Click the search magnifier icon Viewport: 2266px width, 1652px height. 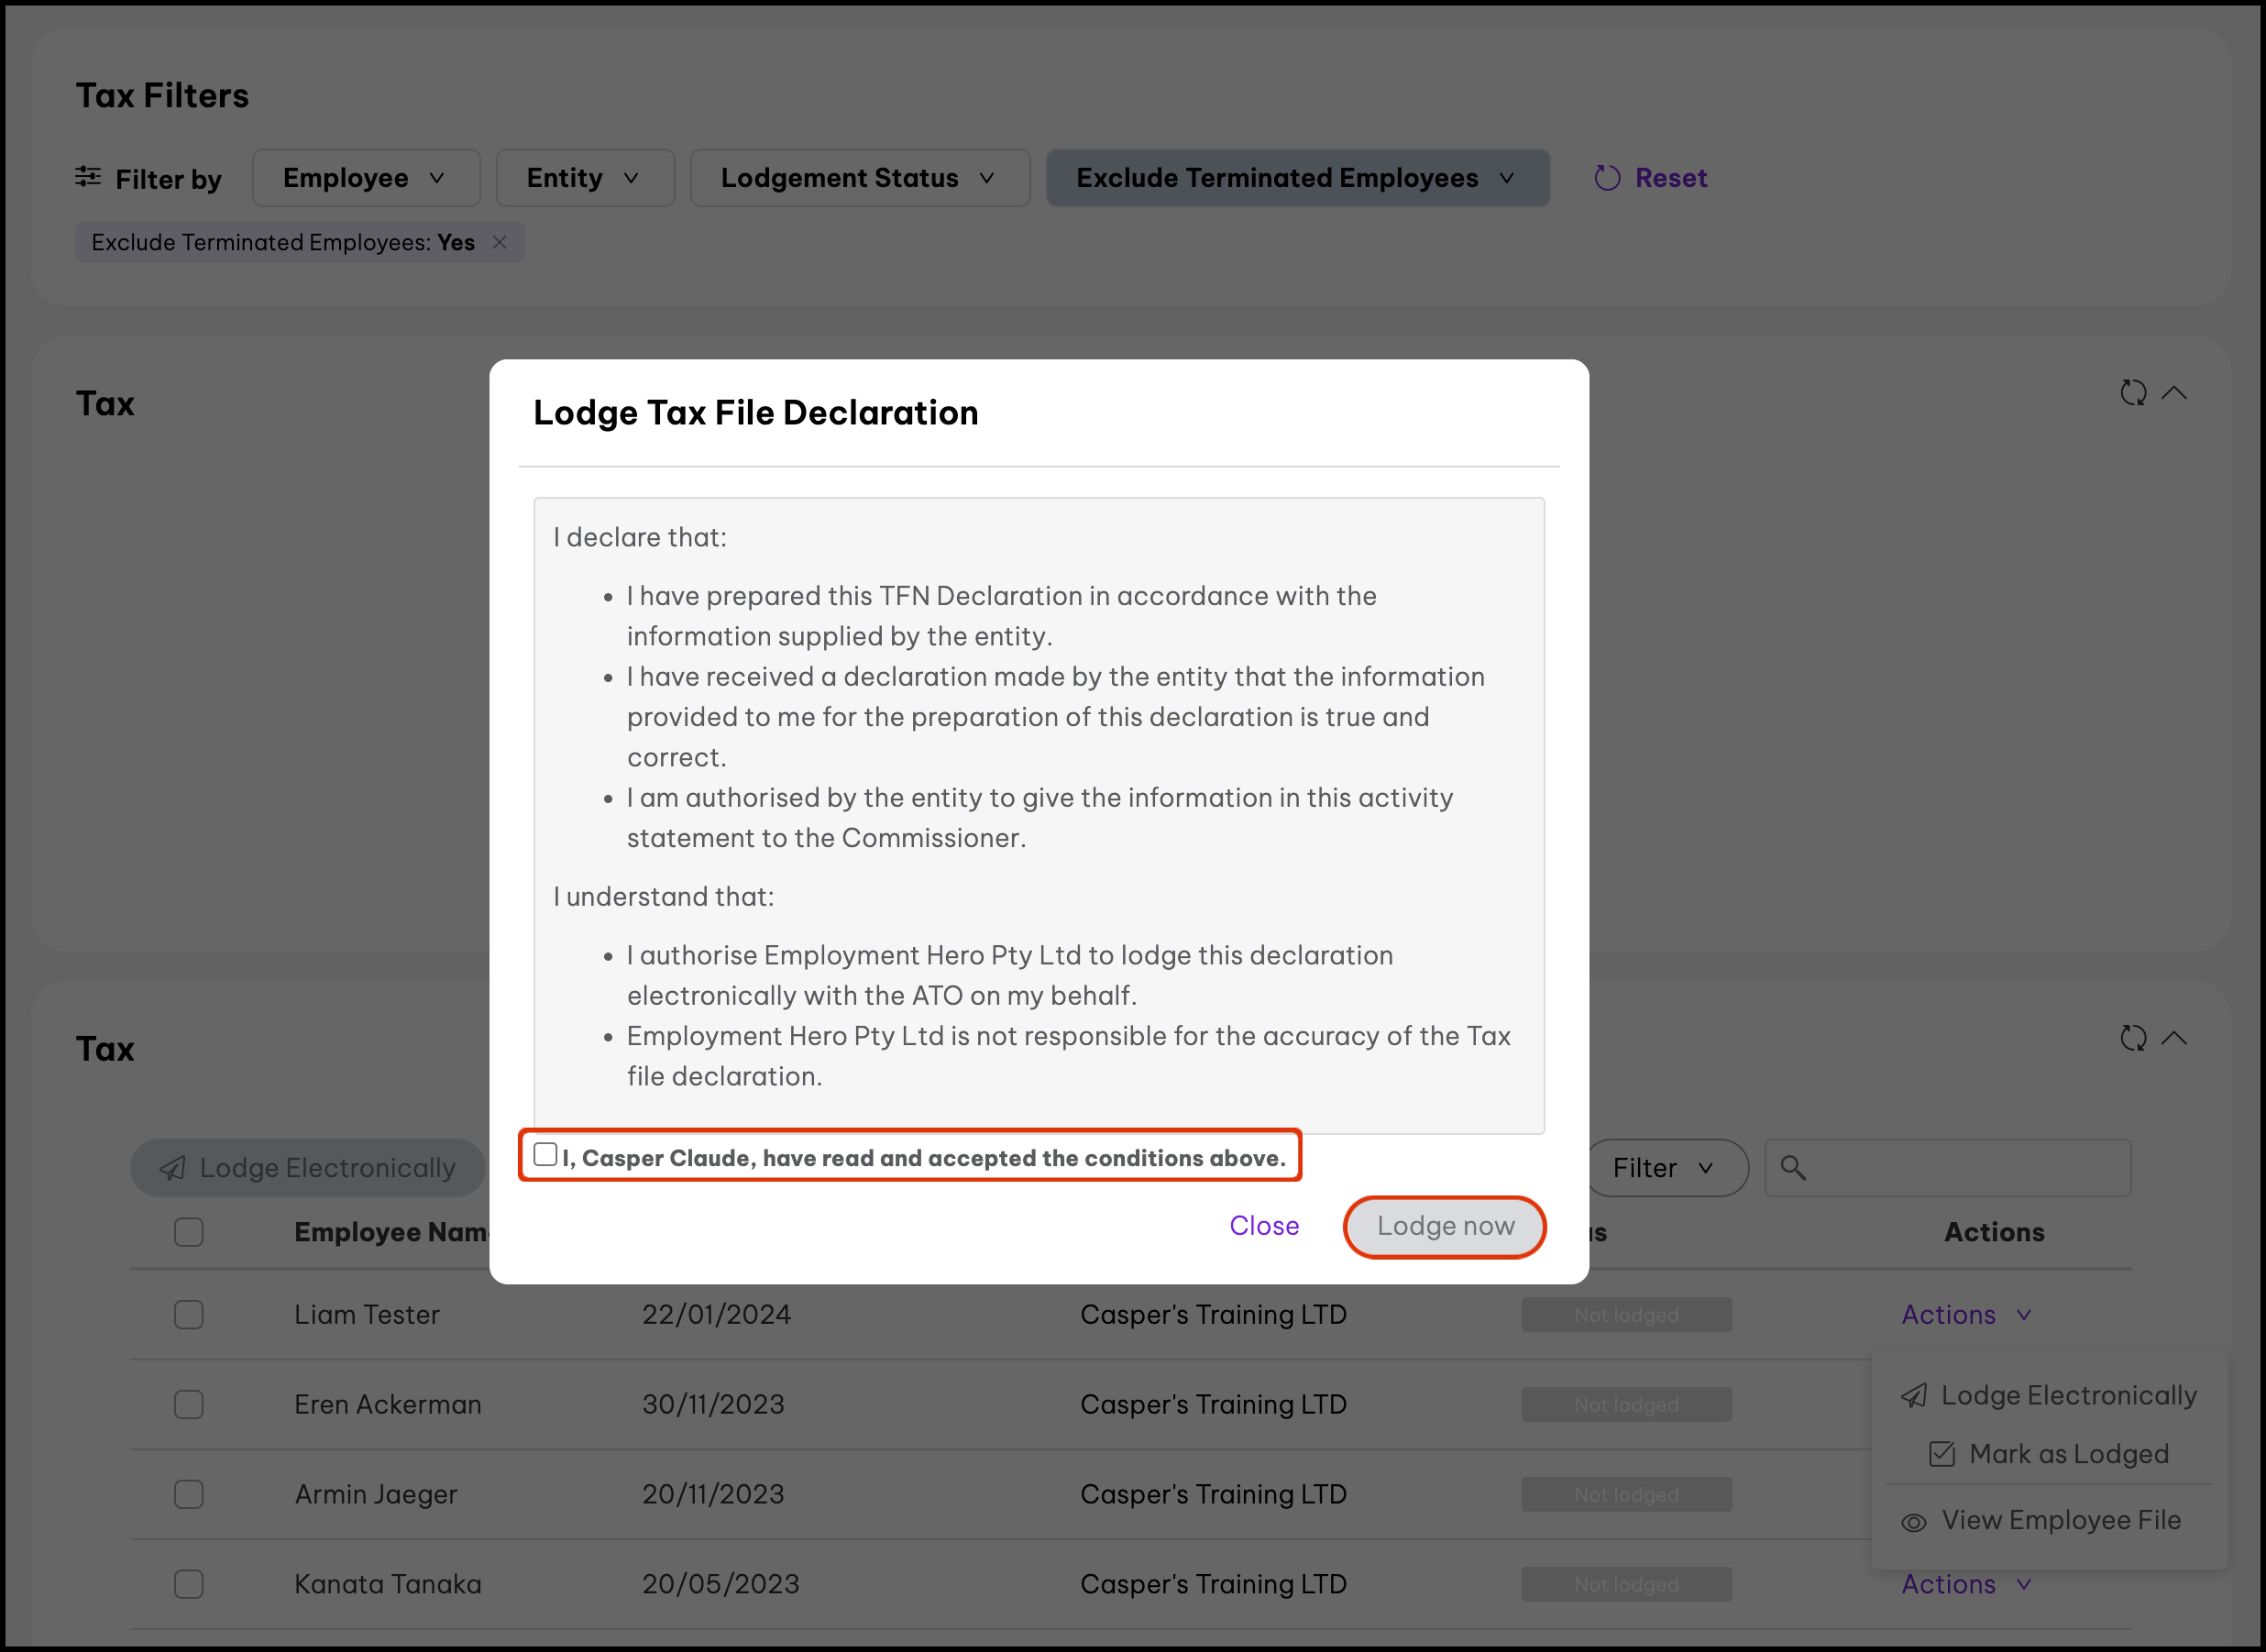(x=1792, y=1168)
